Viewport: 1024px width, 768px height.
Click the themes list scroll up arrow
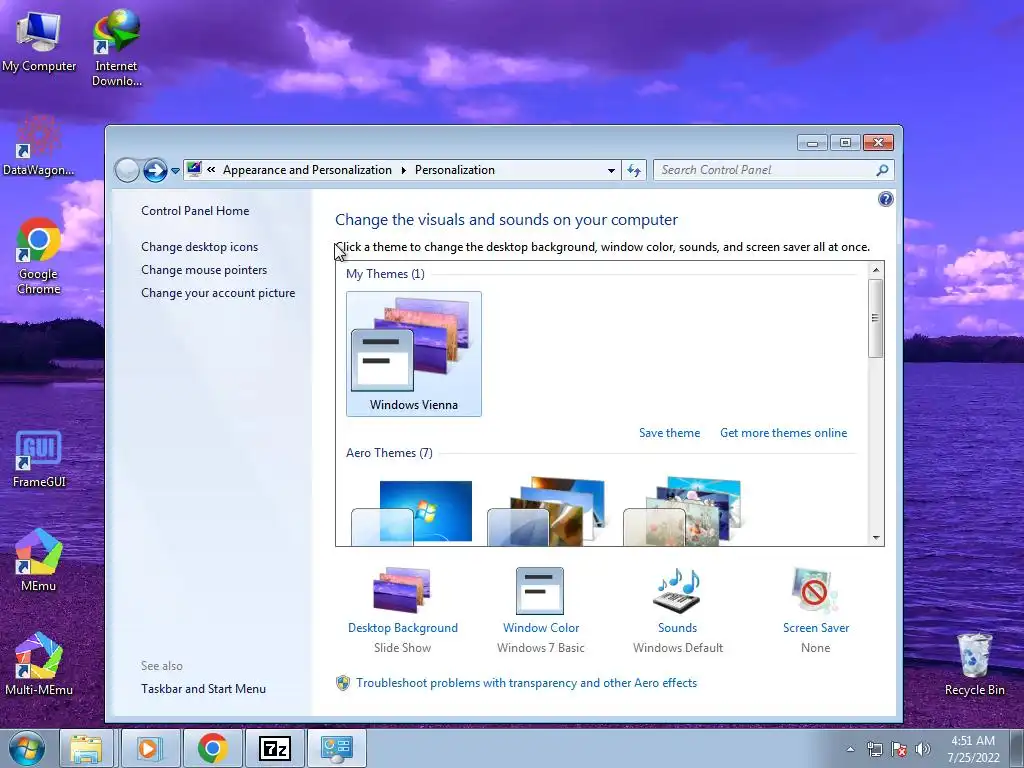coord(876,270)
